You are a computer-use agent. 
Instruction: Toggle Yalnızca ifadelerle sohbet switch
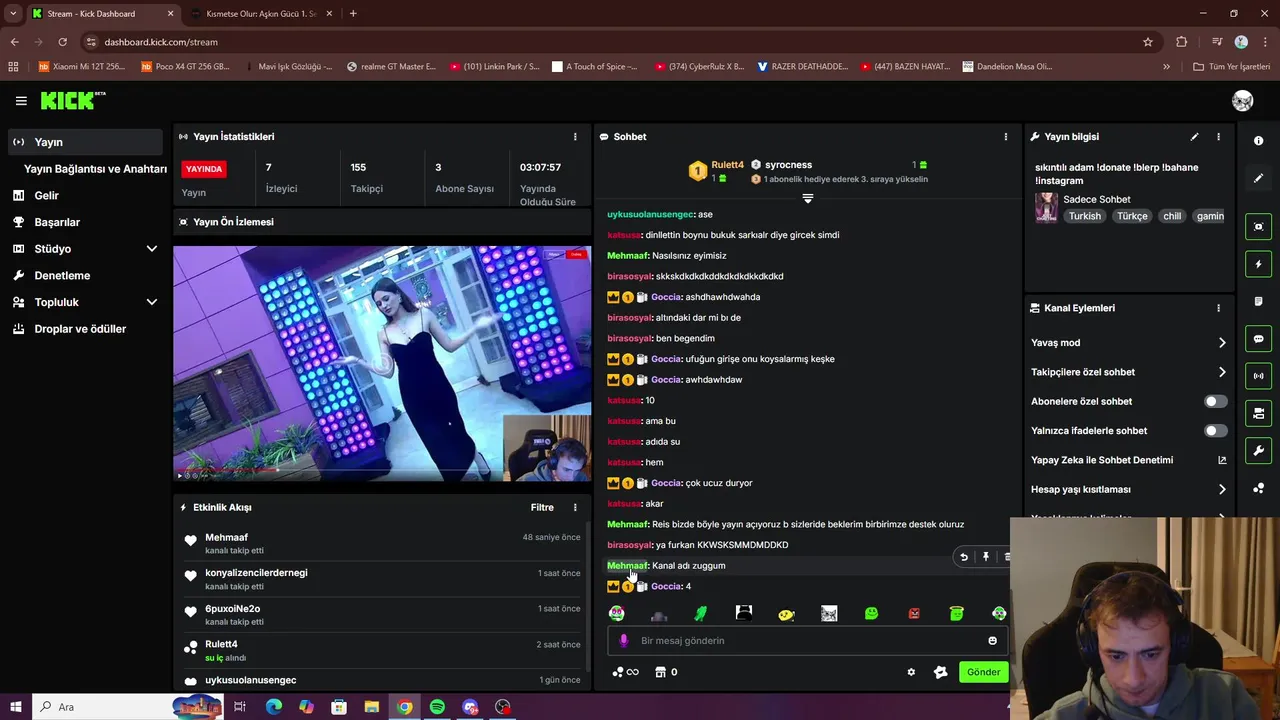click(1215, 431)
